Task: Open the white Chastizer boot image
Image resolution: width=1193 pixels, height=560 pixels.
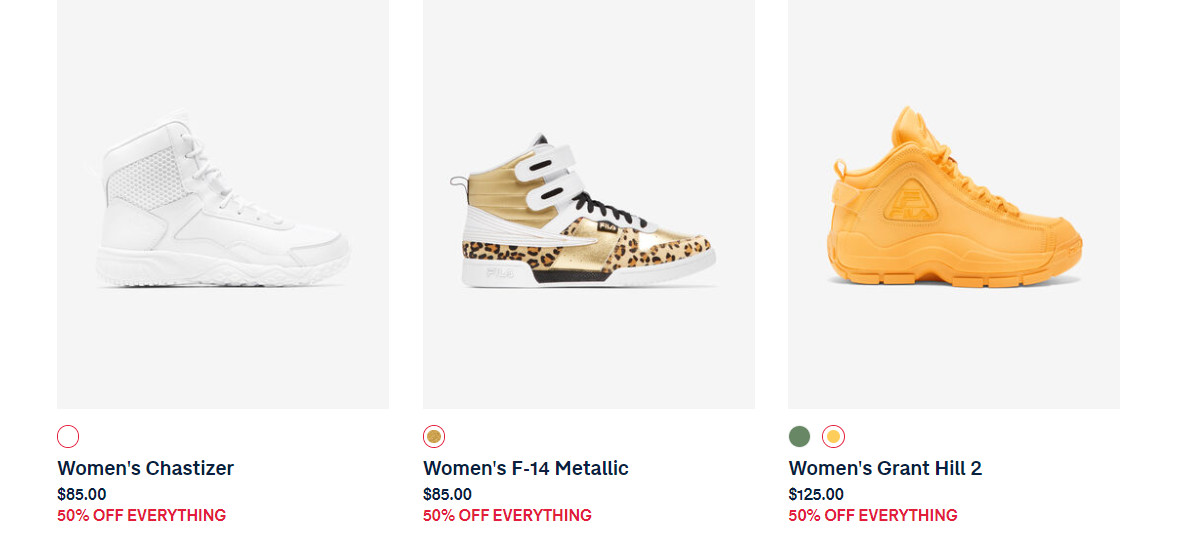Action: pos(223,204)
